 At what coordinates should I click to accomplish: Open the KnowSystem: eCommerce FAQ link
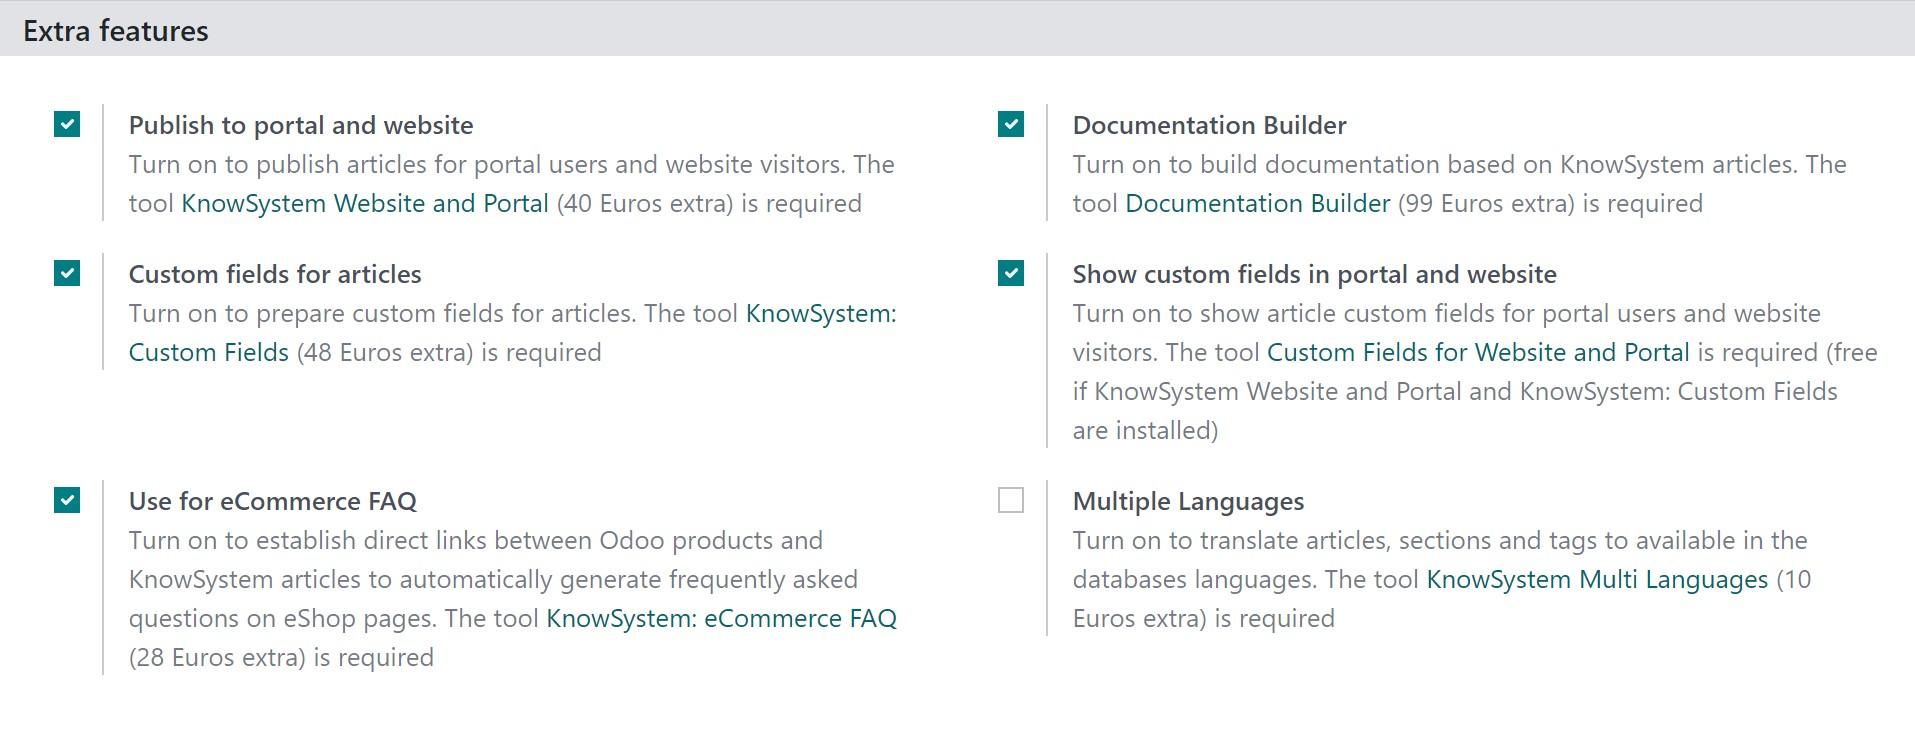click(721, 618)
